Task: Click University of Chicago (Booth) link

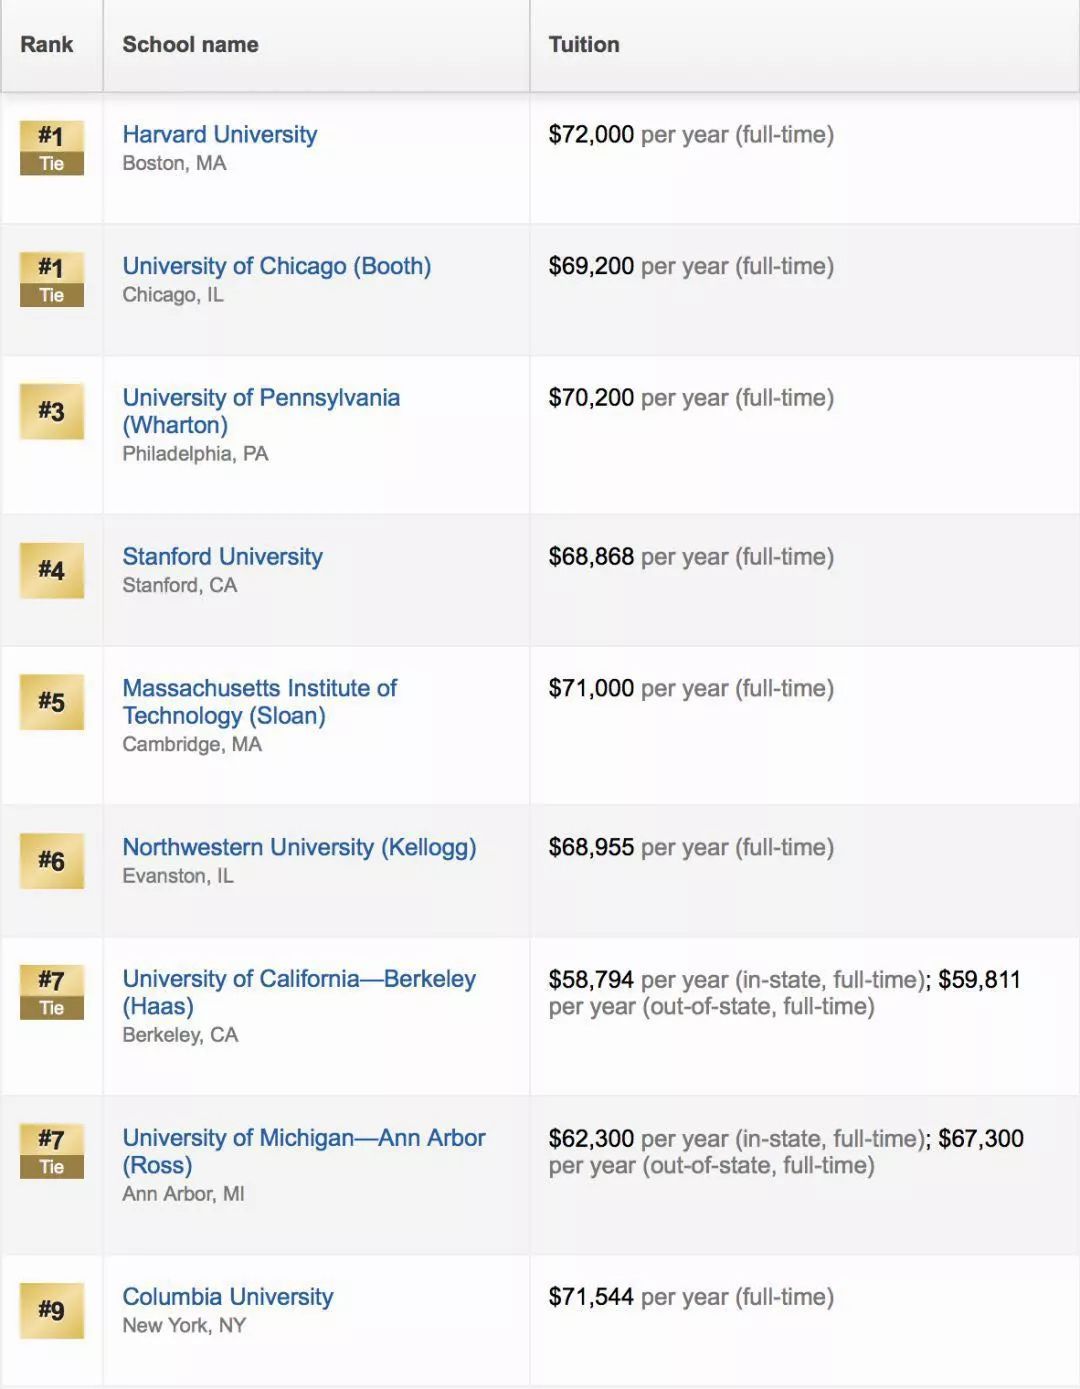Action: (x=276, y=267)
